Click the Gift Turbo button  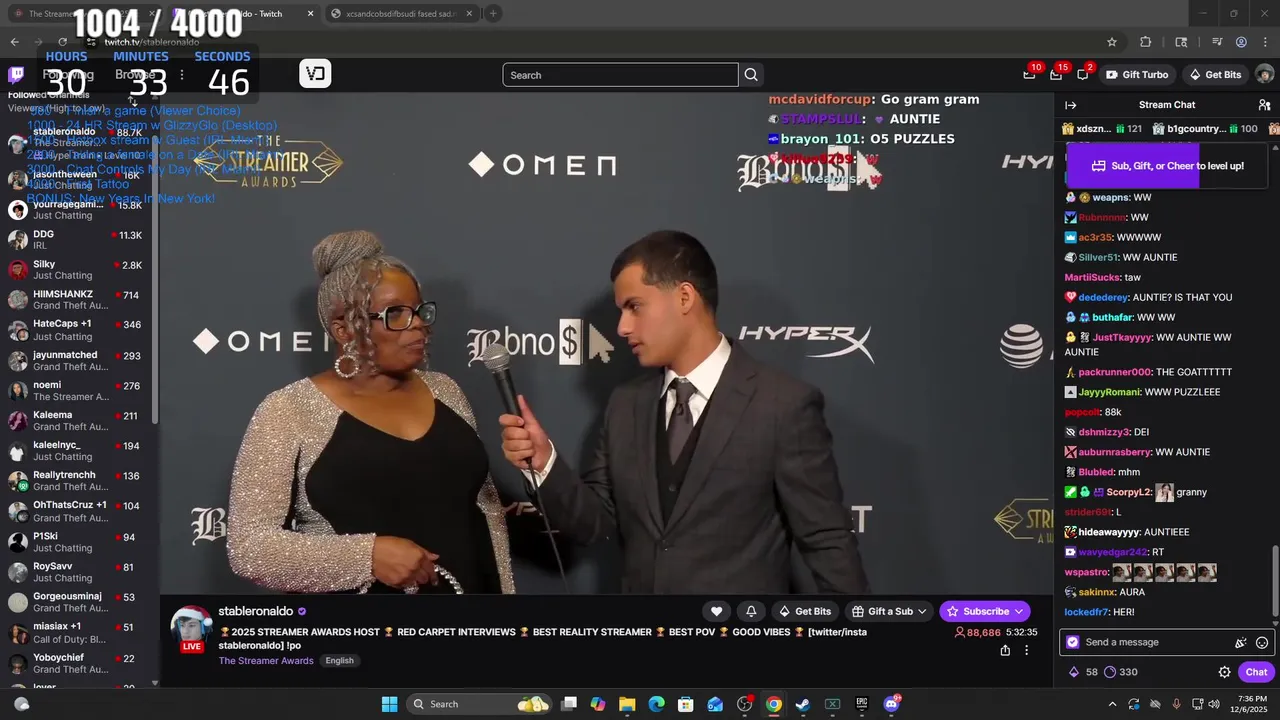pos(1137,75)
